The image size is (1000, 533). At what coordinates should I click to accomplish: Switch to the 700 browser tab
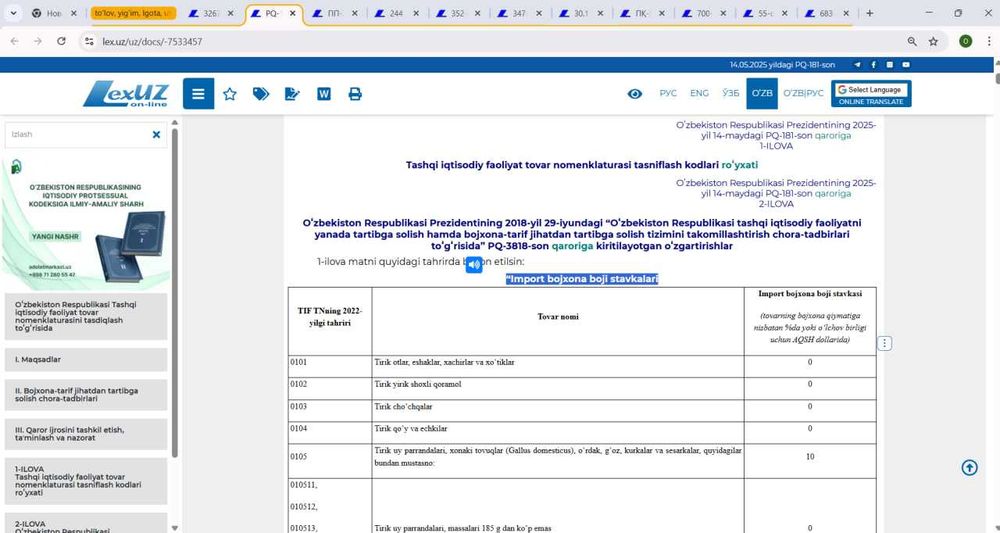(x=705, y=13)
